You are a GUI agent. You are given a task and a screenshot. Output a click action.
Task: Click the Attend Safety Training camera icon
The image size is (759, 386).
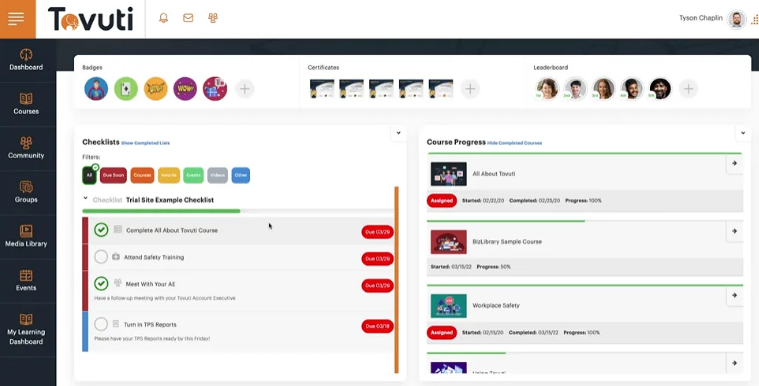click(116, 257)
